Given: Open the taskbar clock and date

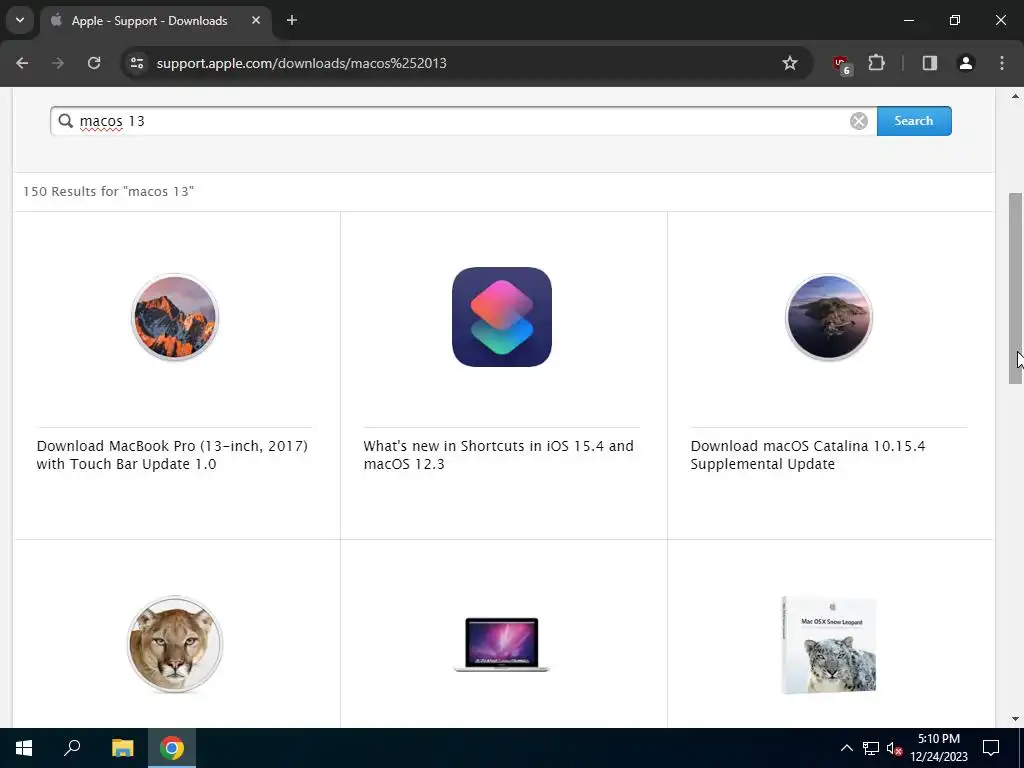Looking at the screenshot, I should click(939, 748).
